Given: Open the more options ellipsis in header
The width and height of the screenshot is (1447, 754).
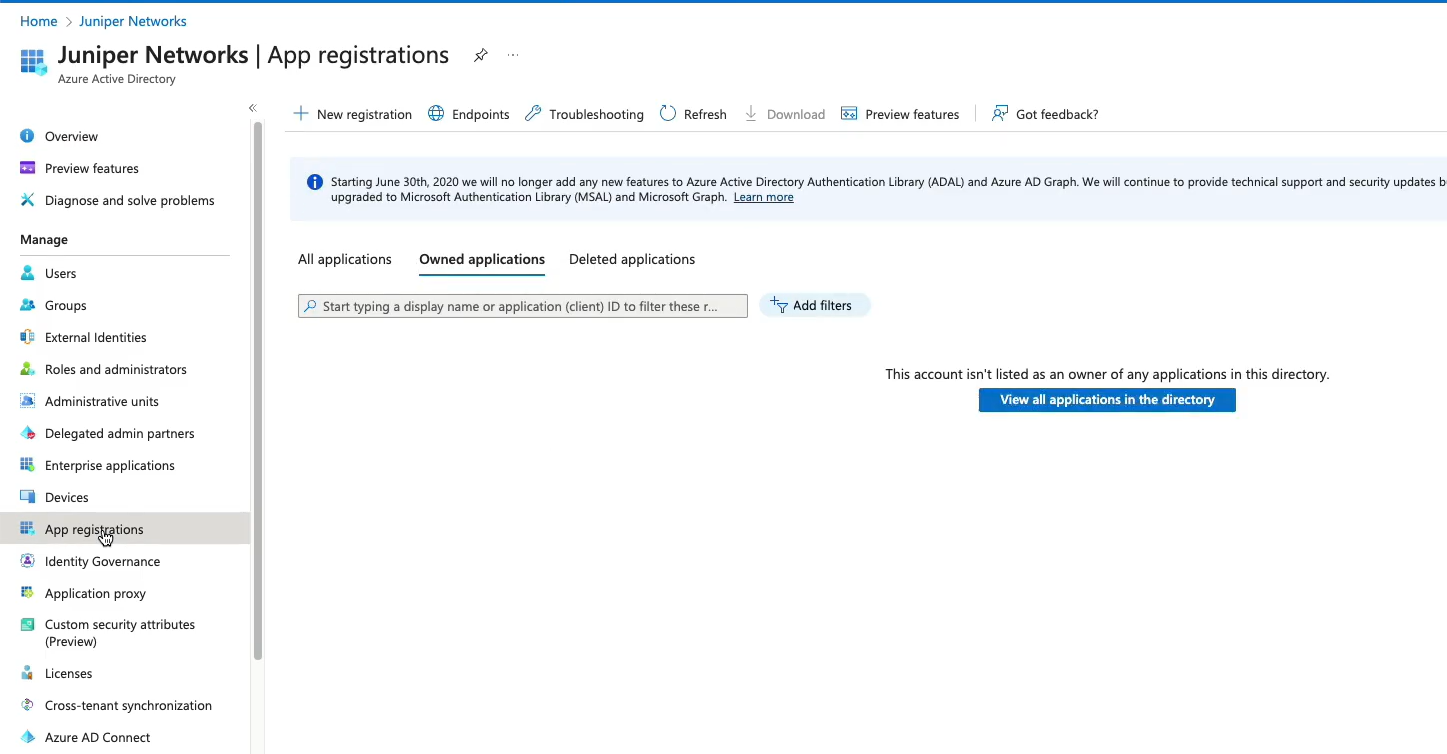Looking at the screenshot, I should 513,55.
